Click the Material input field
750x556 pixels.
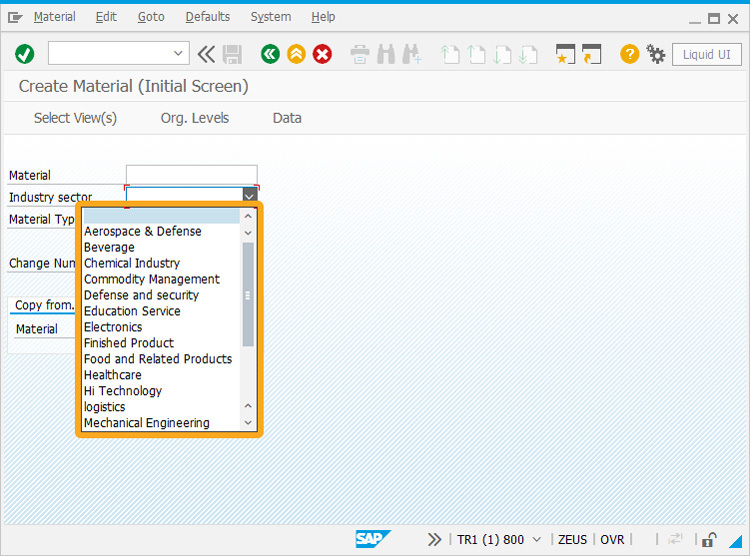[x=191, y=175]
